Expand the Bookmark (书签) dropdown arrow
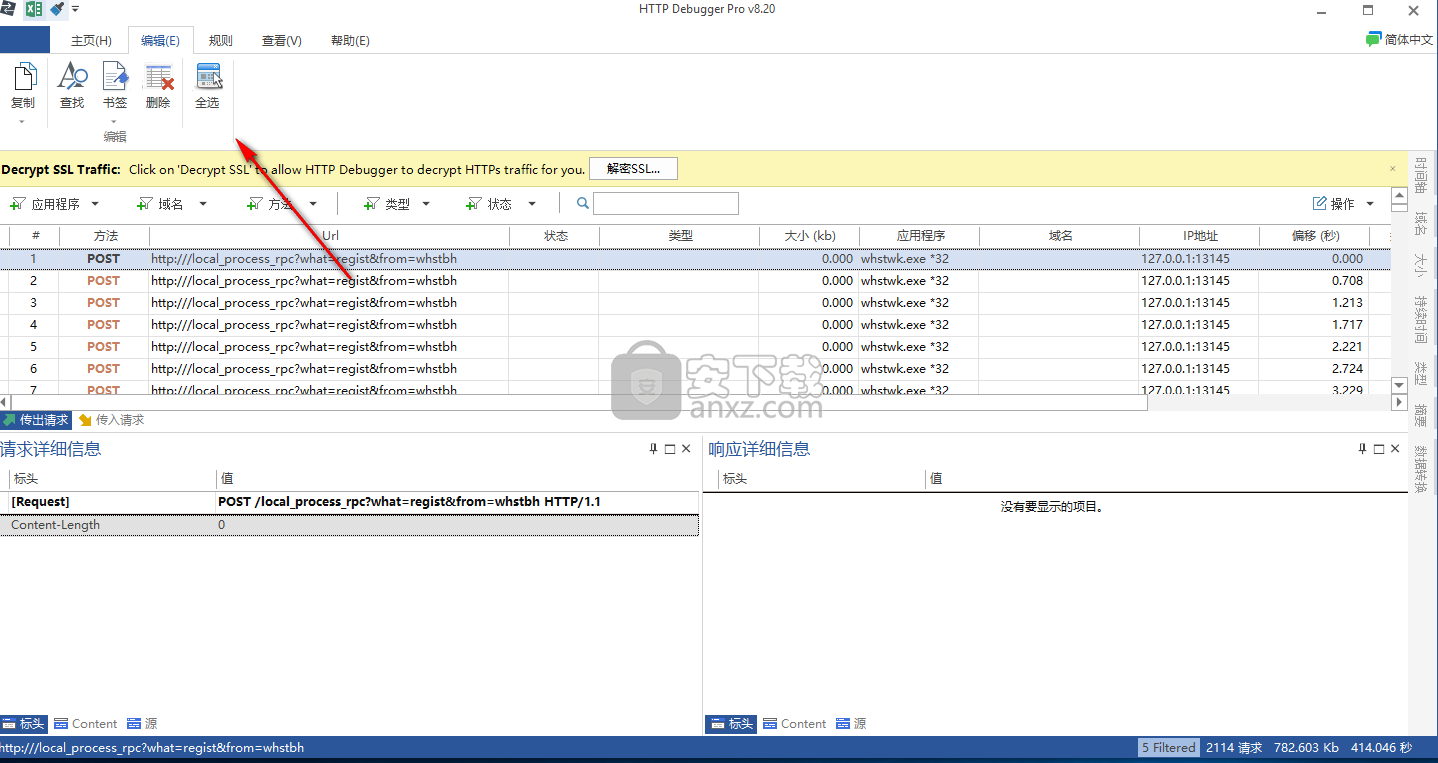 (x=114, y=122)
